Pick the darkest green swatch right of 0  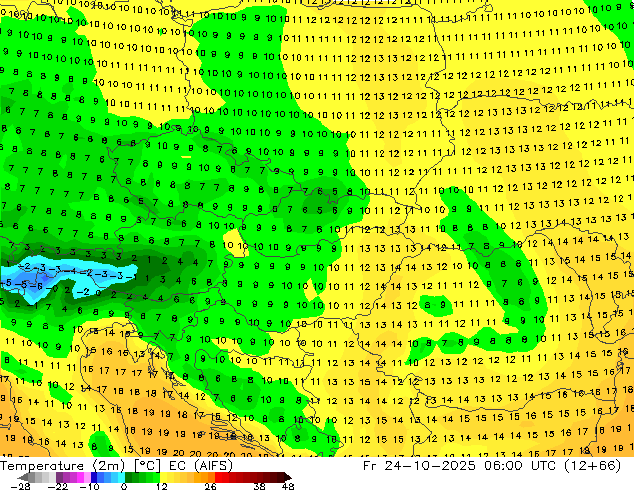click(128, 477)
